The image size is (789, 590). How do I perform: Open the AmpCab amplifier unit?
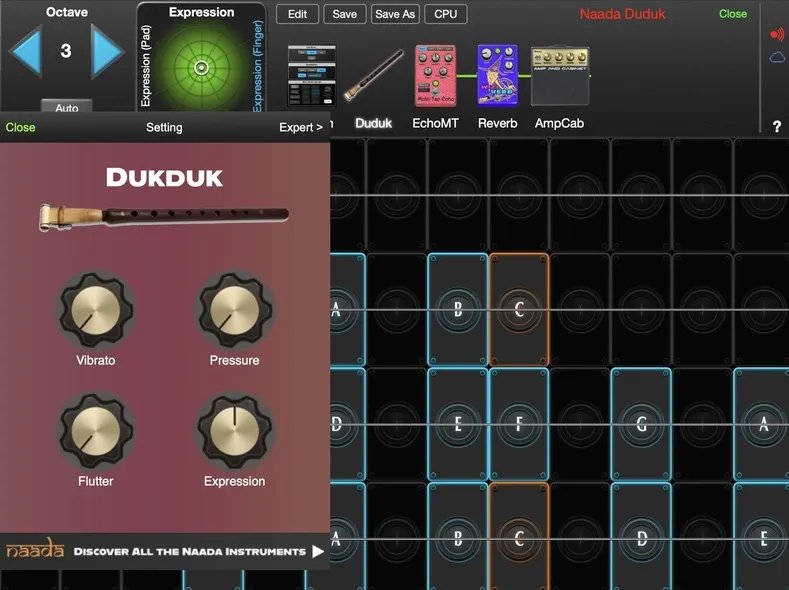560,76
